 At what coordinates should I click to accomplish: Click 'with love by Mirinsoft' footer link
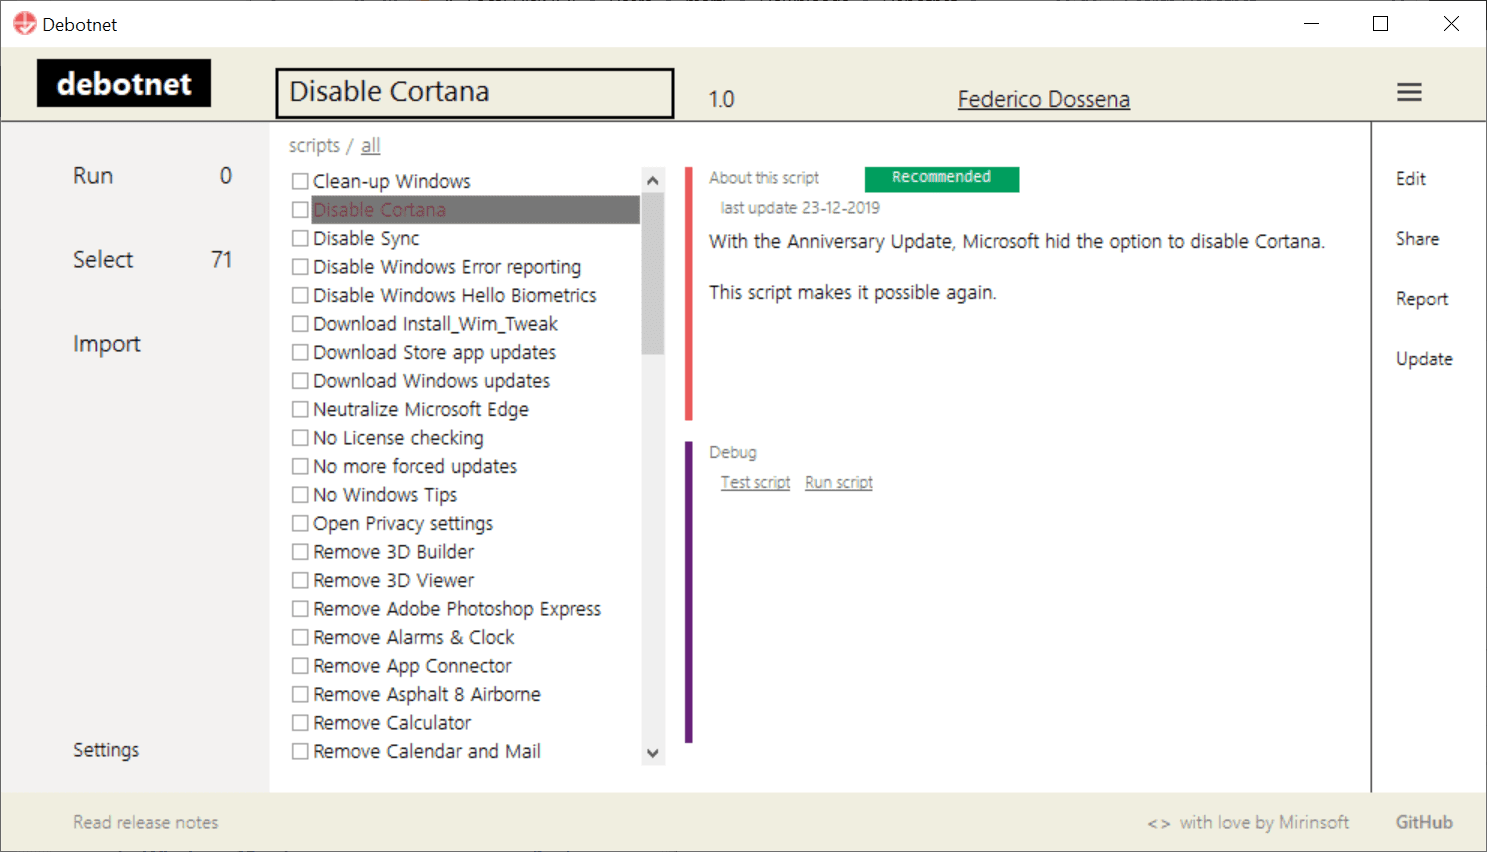[x=1264, y=822]
